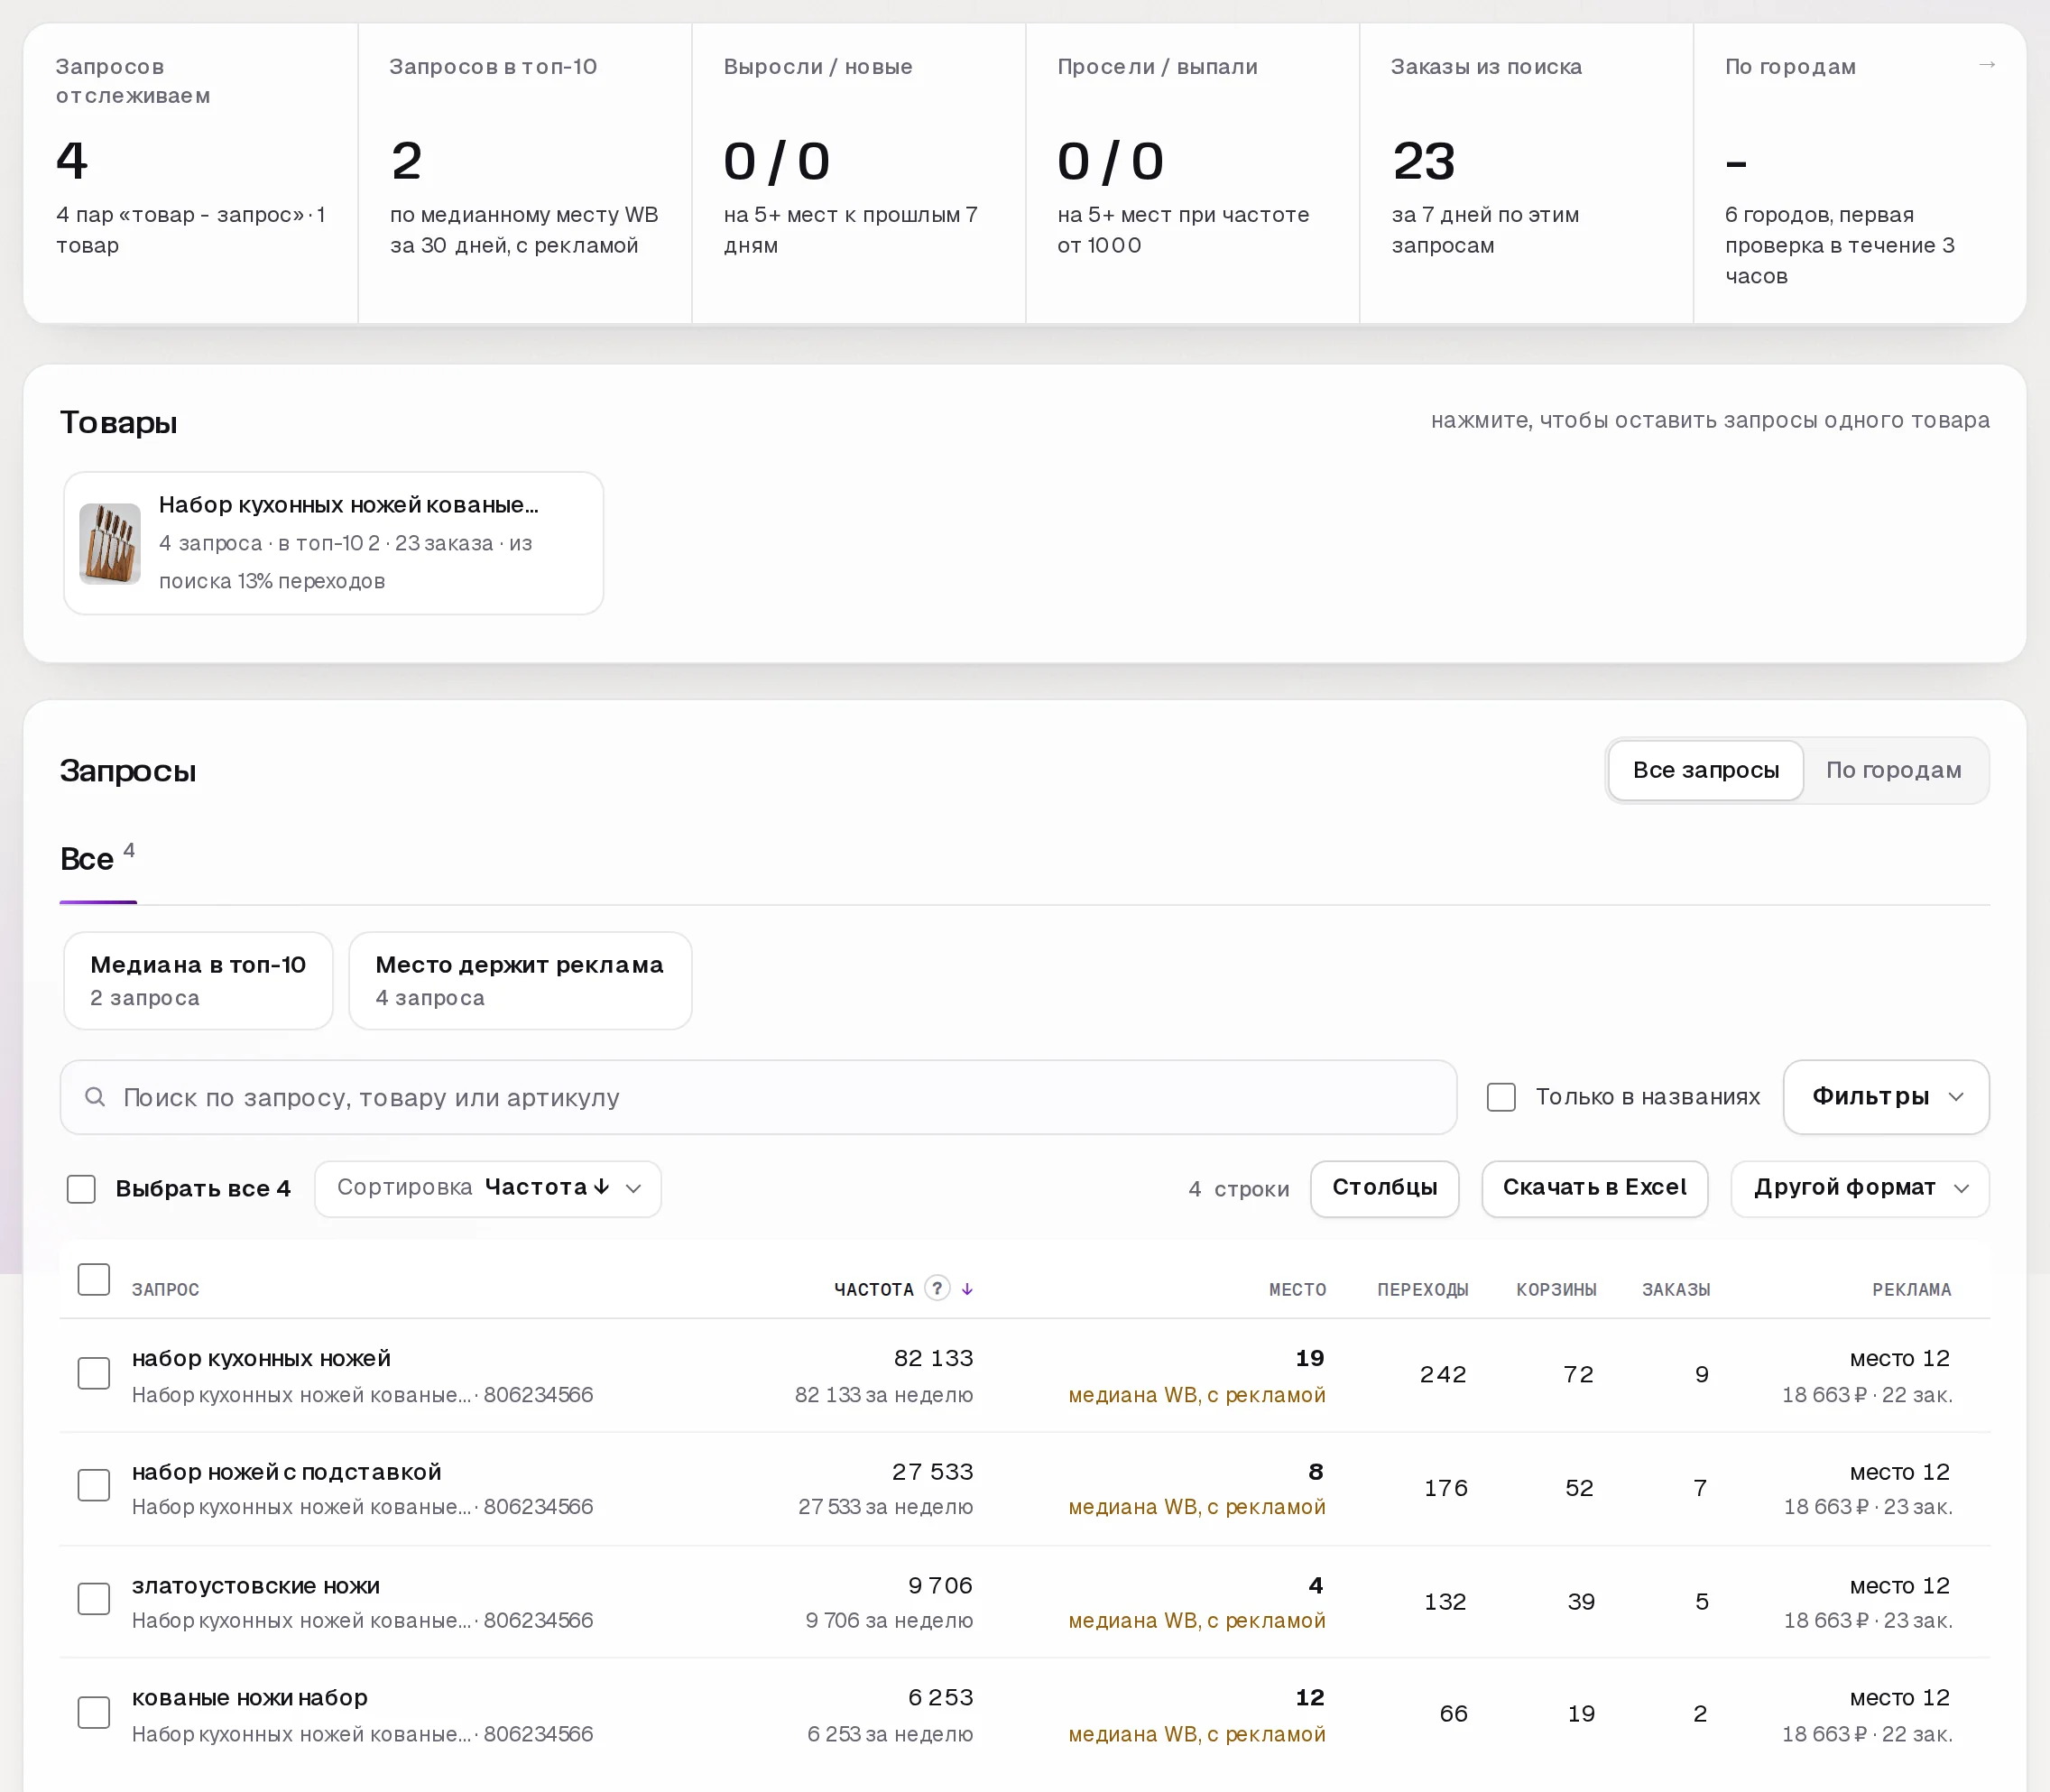This screenshot has width=2050, height=1792.
Task: Check the row набор ножей с подставкой
Action: click(x=94, y=1485)
